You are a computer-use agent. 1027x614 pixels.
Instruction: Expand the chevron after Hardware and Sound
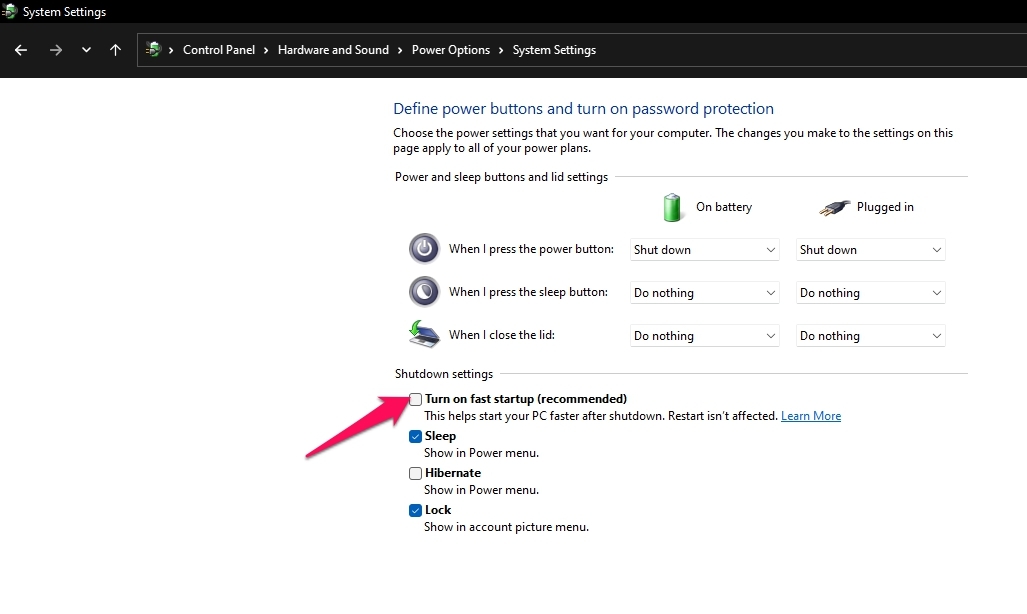pyautogui.click(x=400, y=50)
